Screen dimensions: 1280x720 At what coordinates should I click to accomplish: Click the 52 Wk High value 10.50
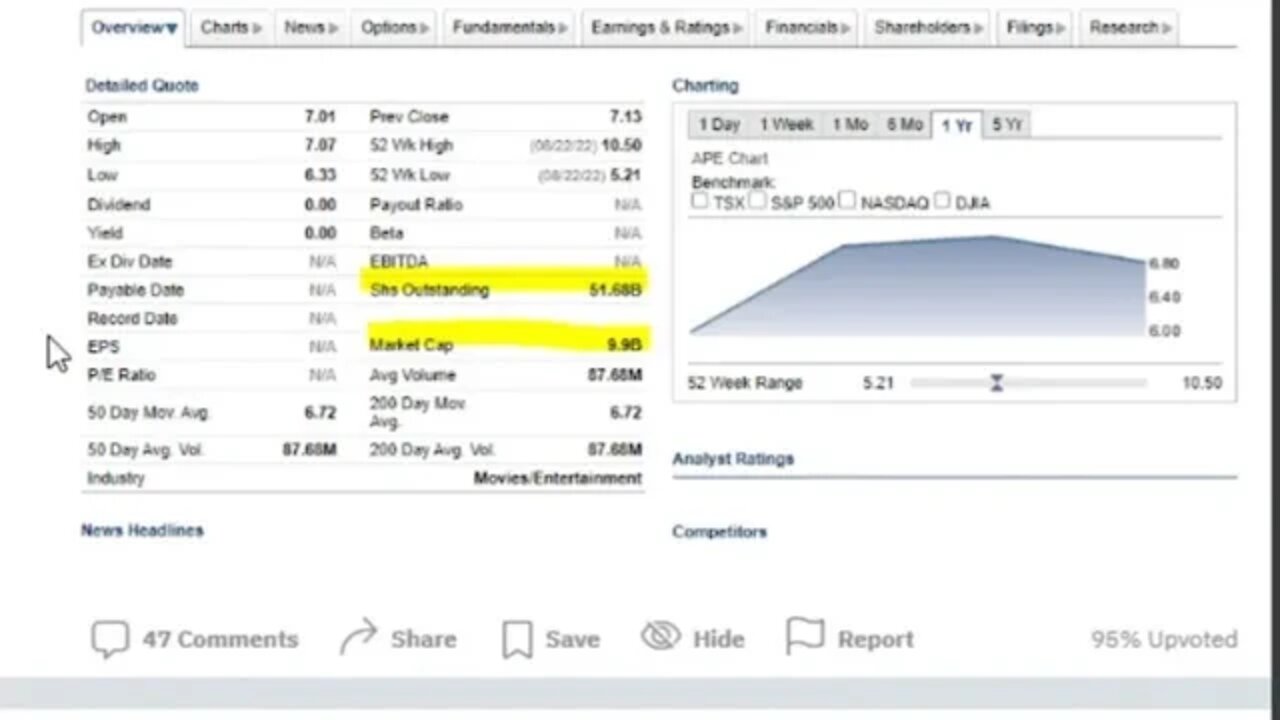[621, 145]
